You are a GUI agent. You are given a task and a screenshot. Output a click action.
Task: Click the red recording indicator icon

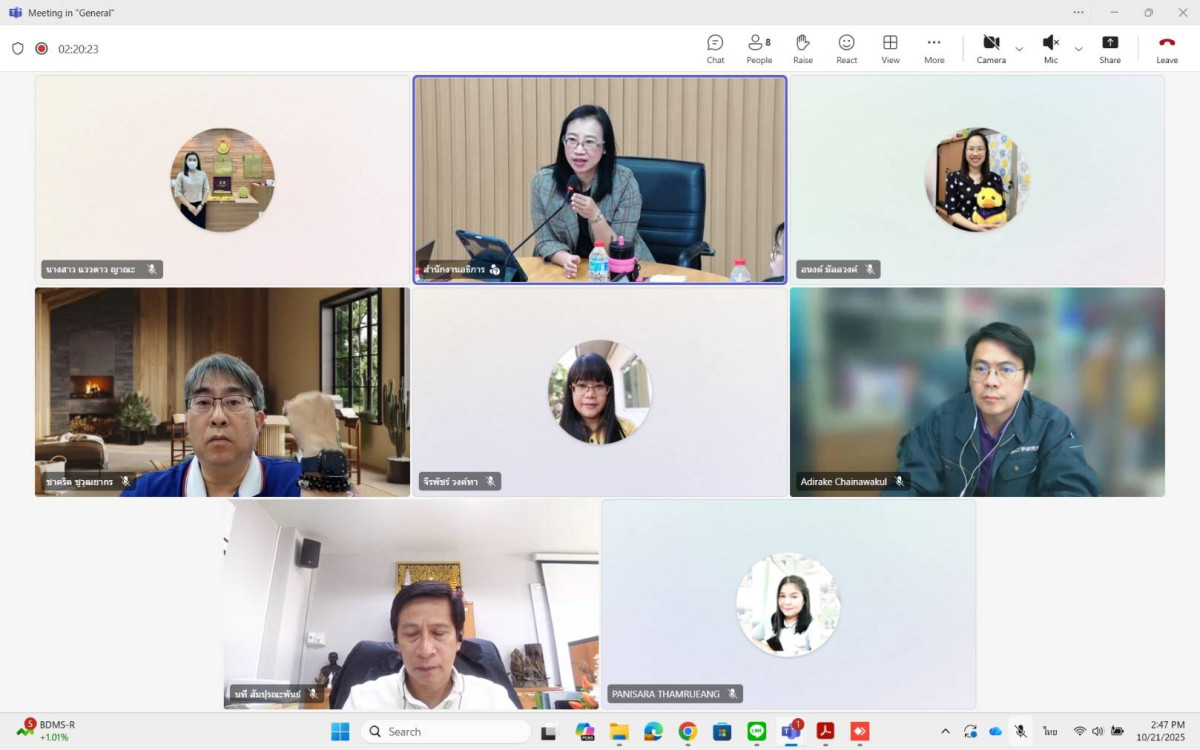tap(42, 48)
